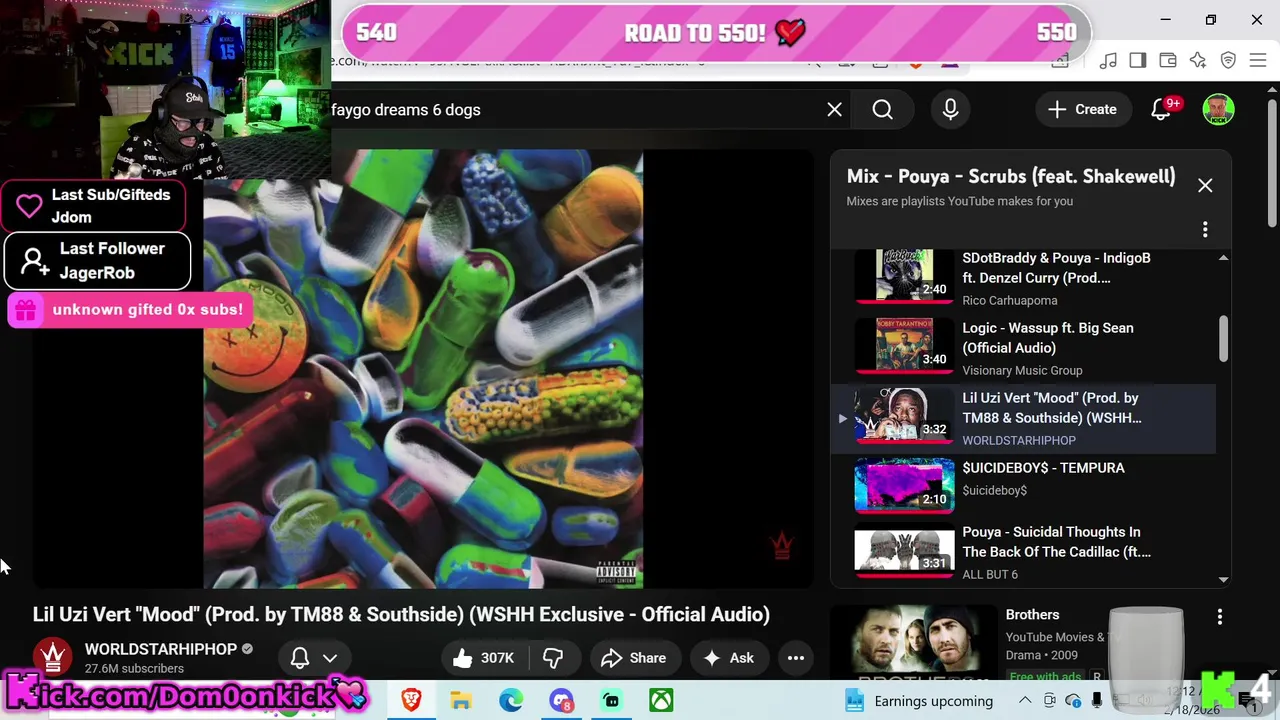The image size is (1280, 720).
Task: Play $UICIDEBOY$ - TEMPURA thumbnail
Action: (904, 485)
